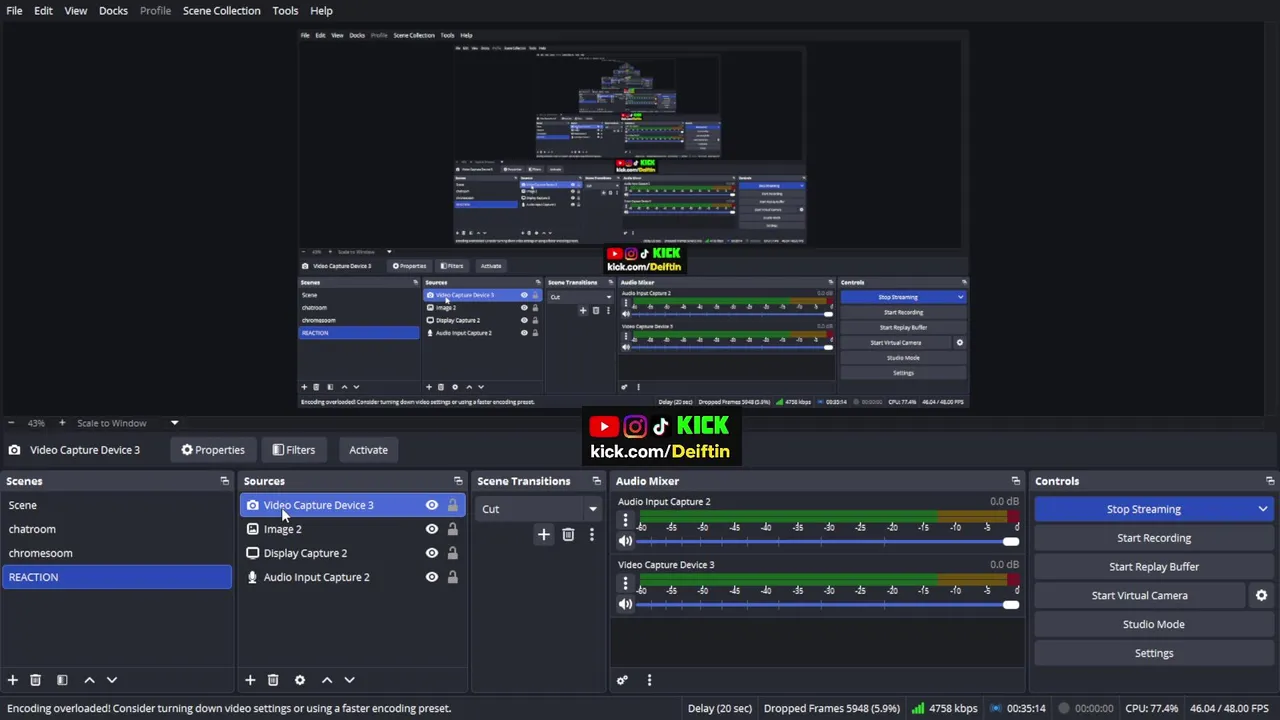This screenshot has height=720, width=1280.
Task: Lock the Display Capture 2 source
Action: (453, 553)
